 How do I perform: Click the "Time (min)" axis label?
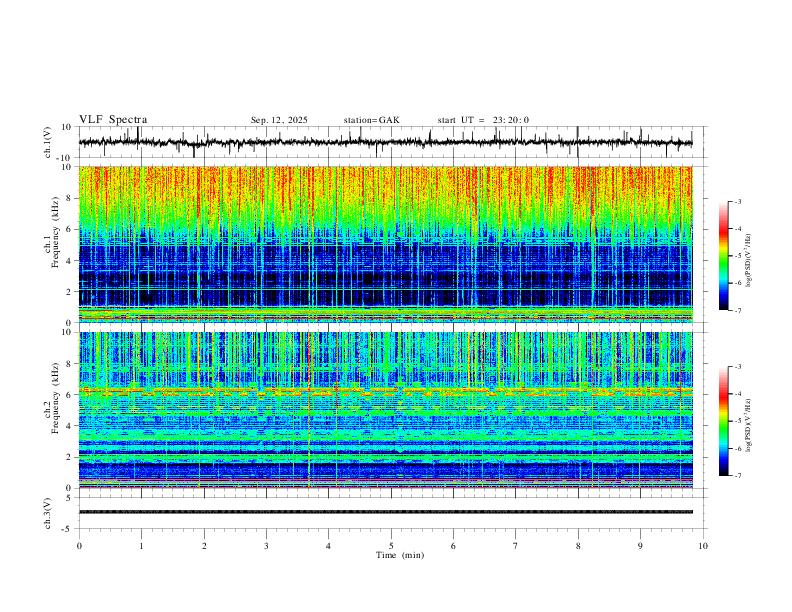pos(400,555)
